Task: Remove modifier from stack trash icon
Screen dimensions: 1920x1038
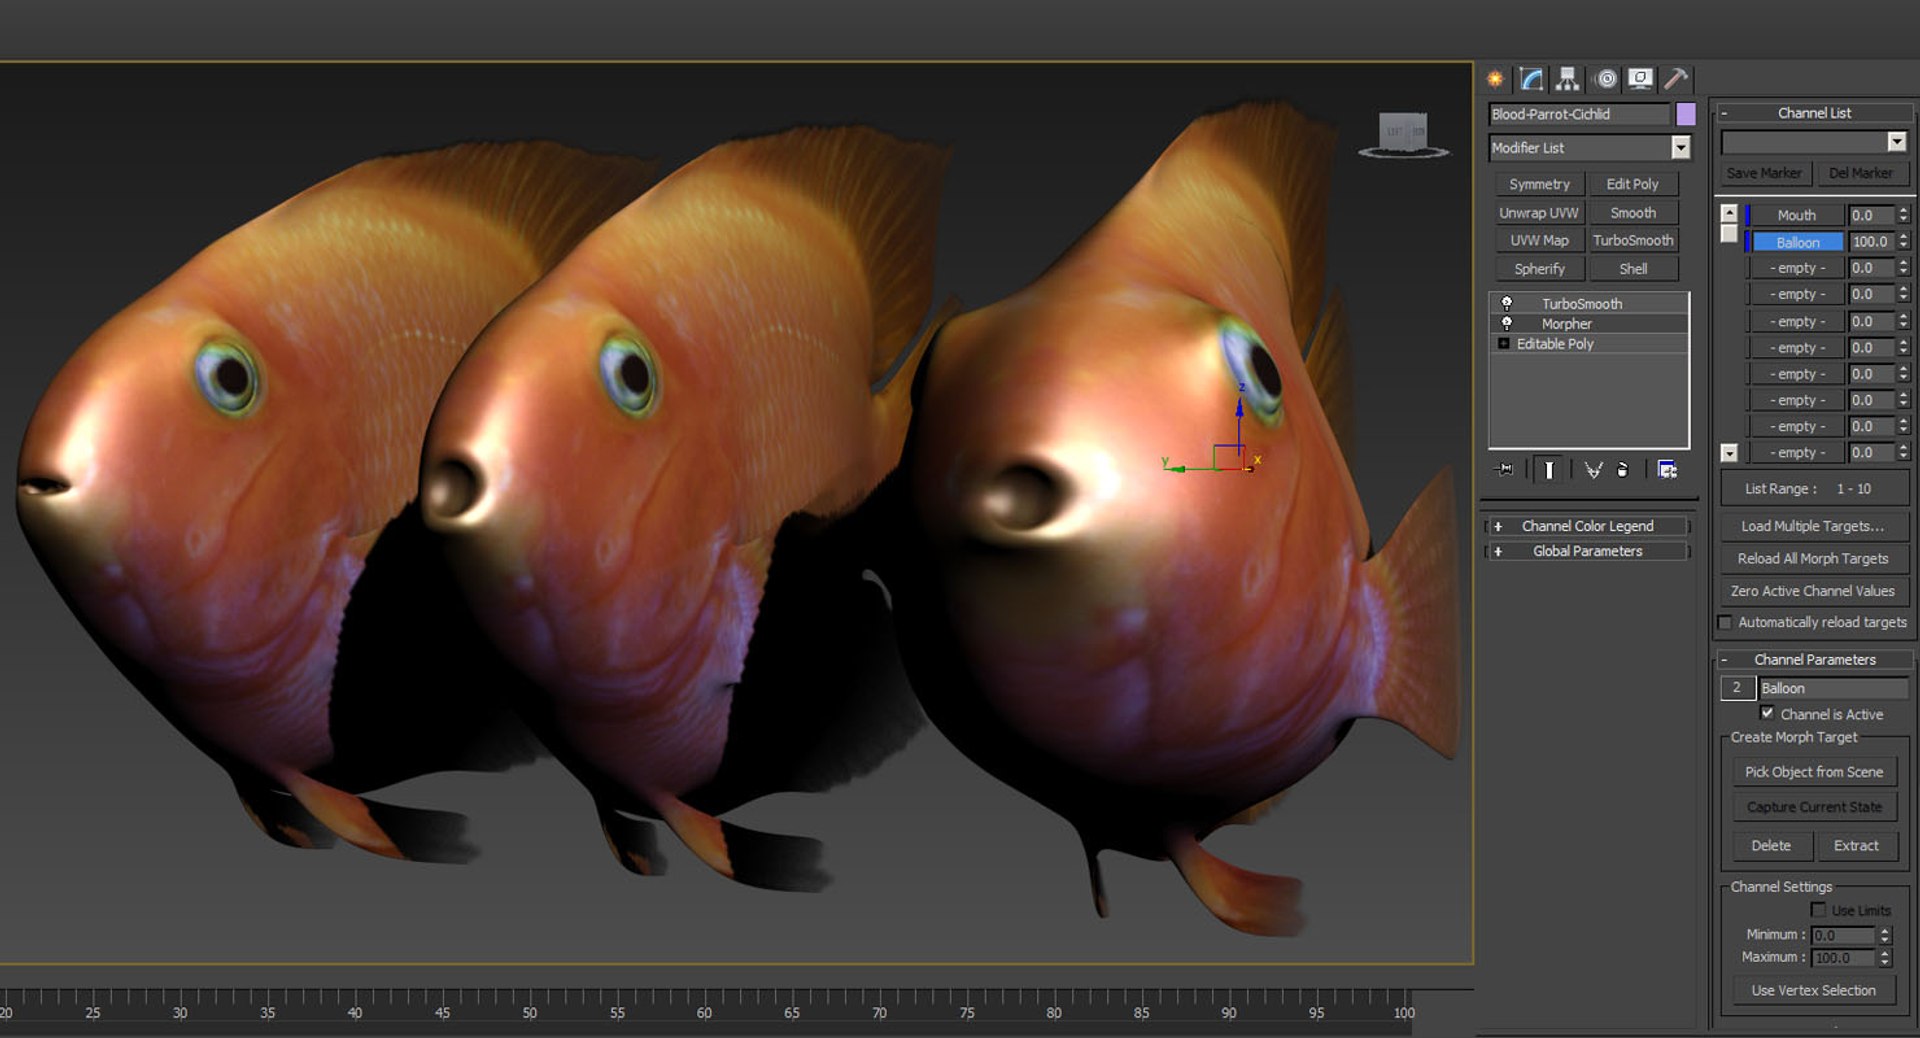Action: [1623, 469]
